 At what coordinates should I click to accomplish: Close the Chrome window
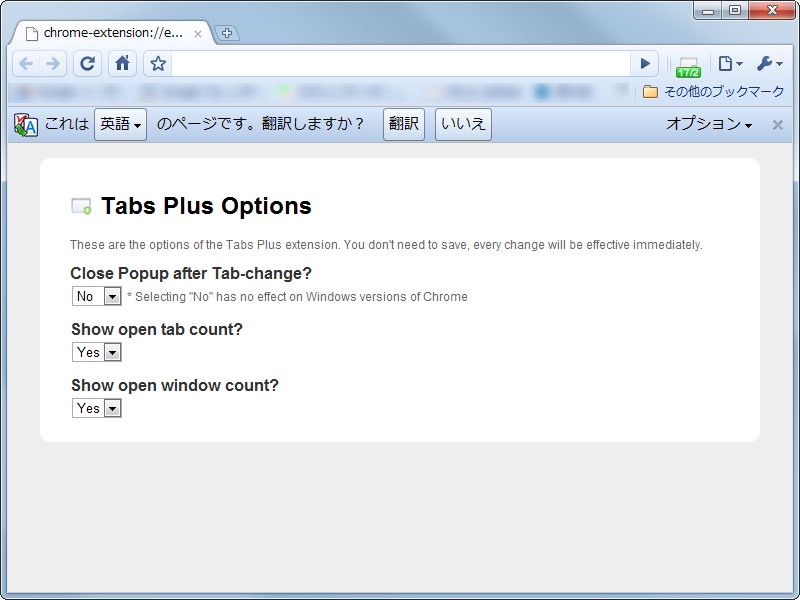(x=772, y=10)
